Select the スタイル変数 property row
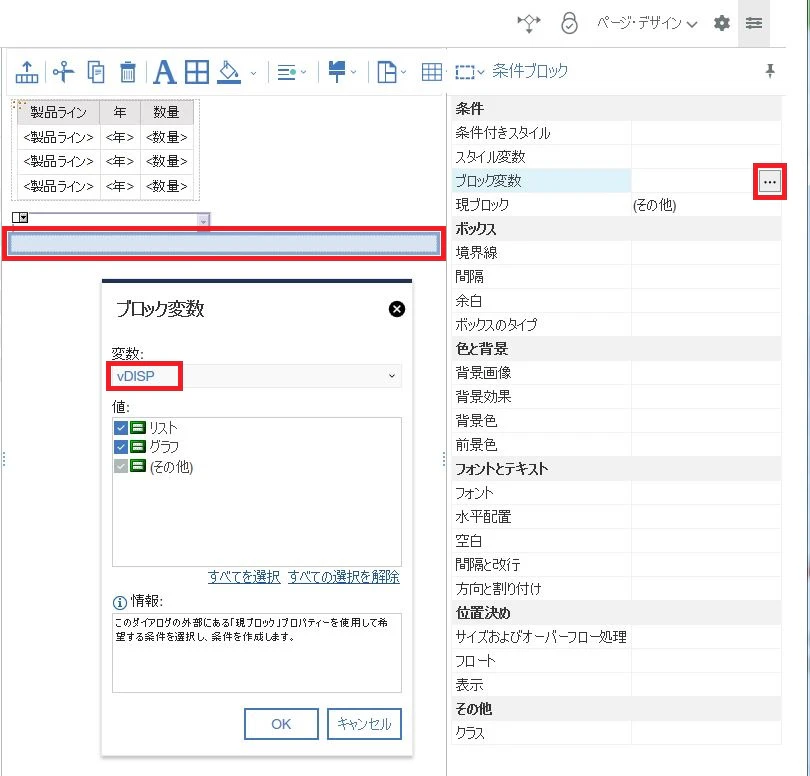 click(616, 157)
